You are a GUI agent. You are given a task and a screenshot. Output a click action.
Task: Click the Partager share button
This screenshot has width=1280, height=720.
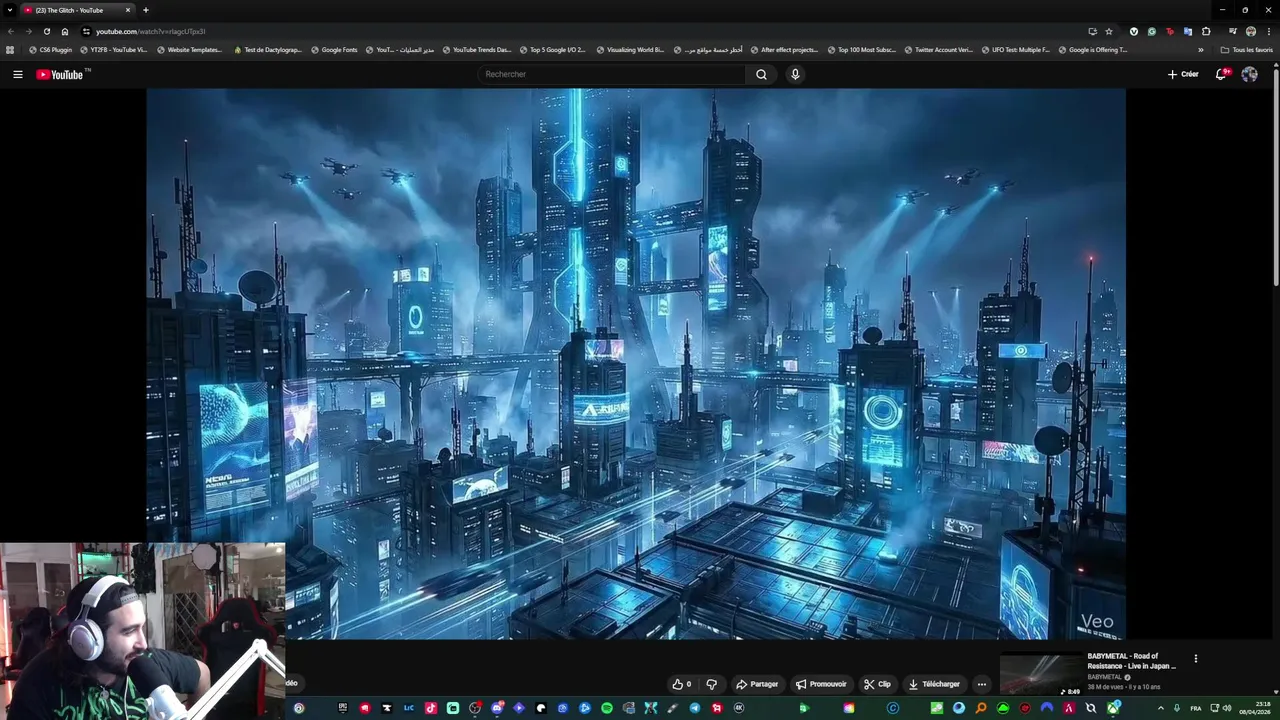coord(757,684)
